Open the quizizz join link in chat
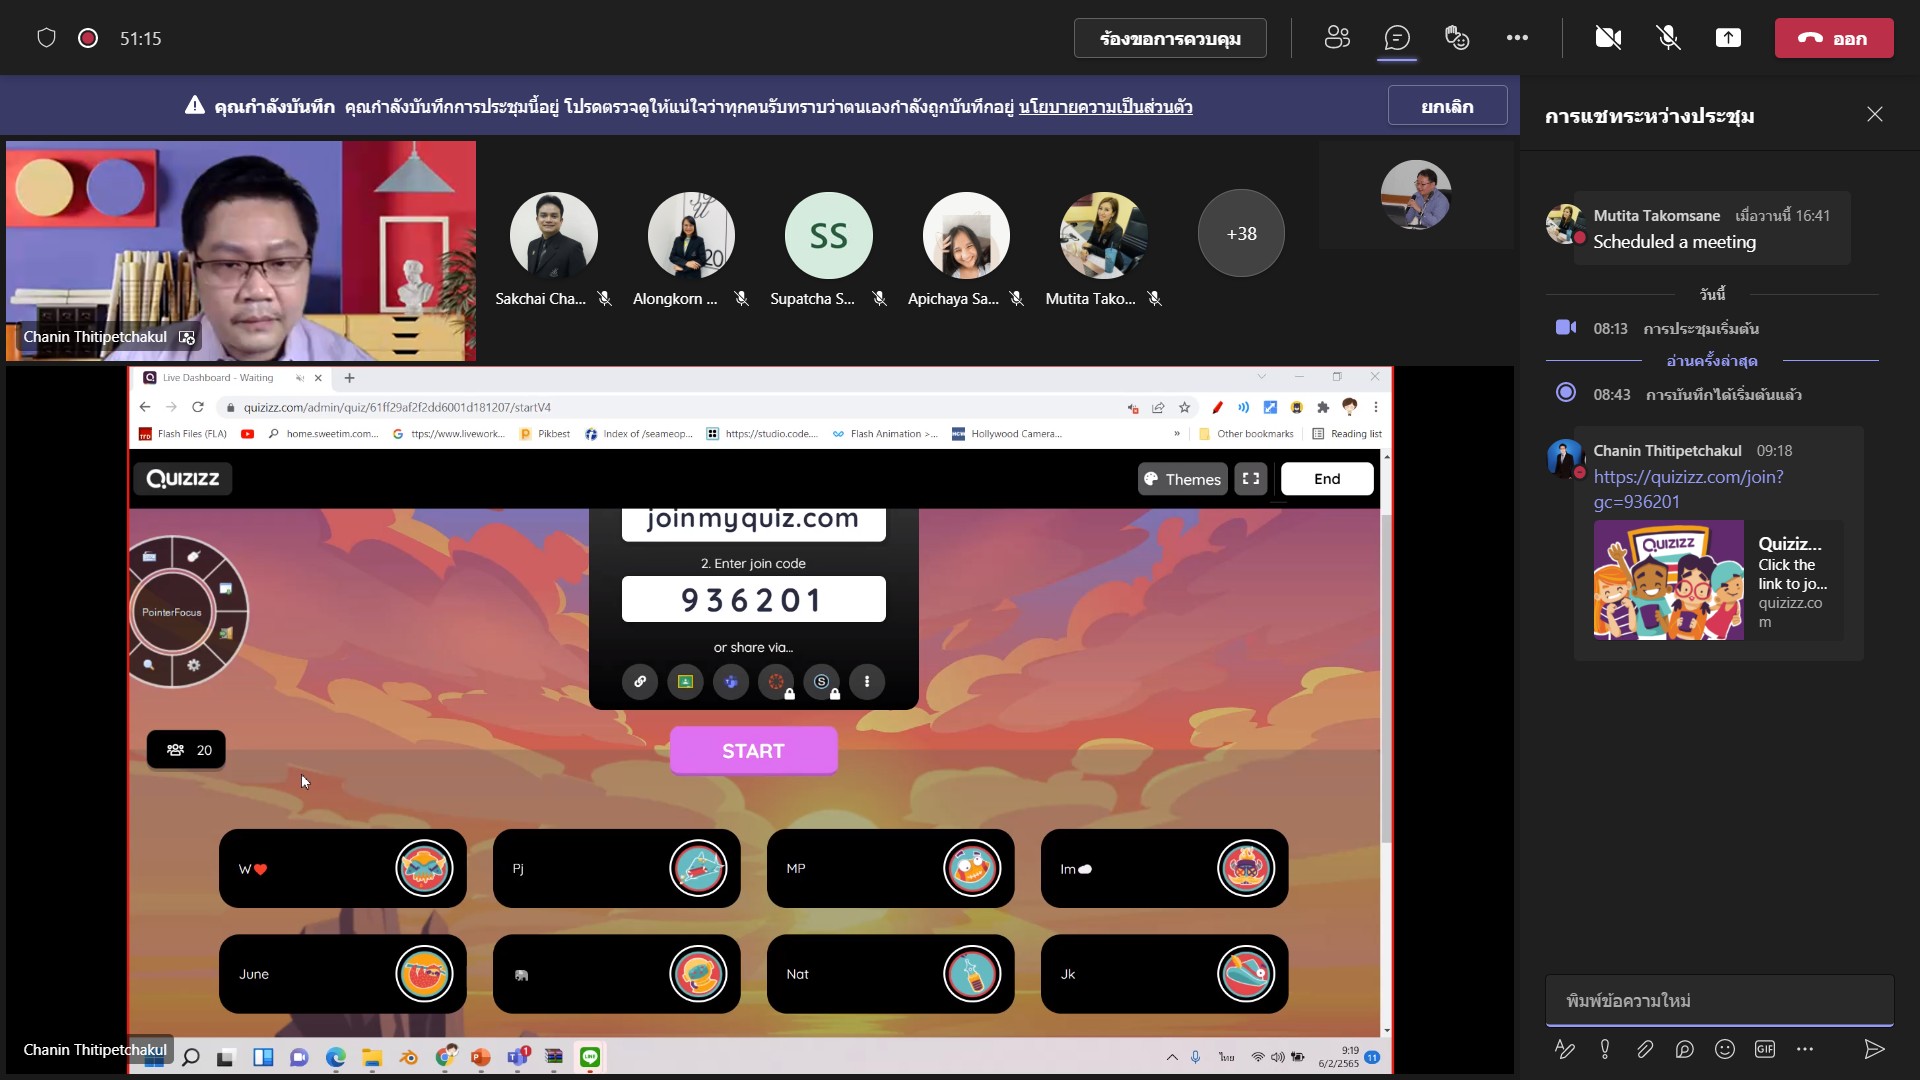This screenshot has width=1920, height=1080. tap(1688, 489)
